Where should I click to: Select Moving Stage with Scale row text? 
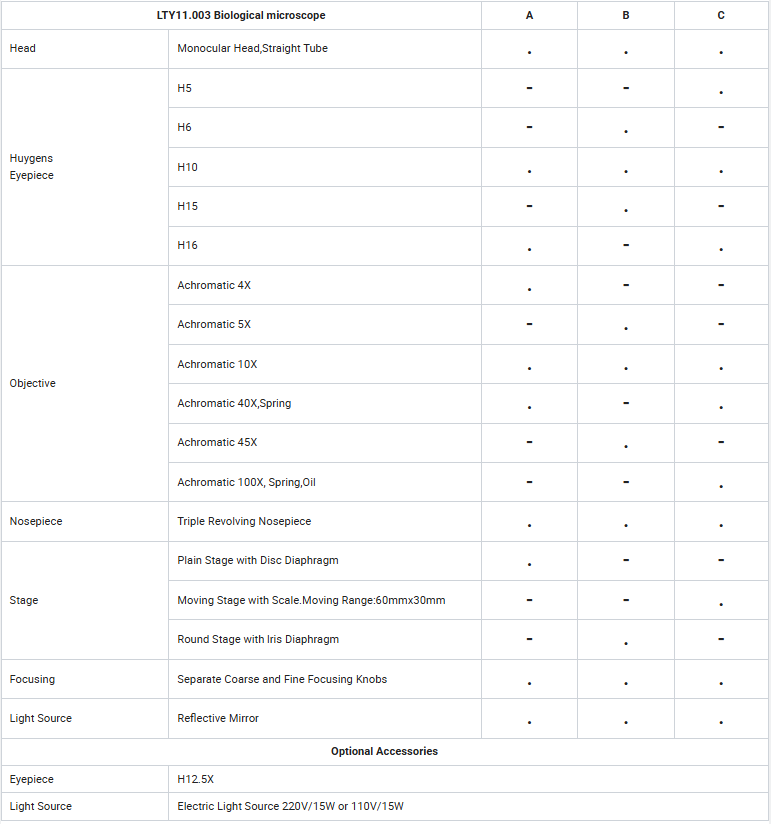(x=311, y=600)
